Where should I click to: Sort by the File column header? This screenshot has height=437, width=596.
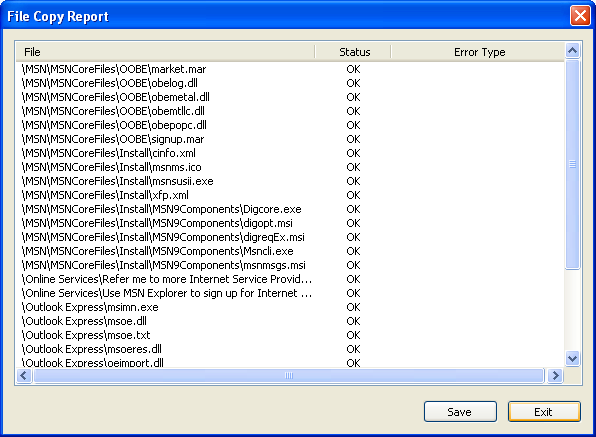pos(165,52)
